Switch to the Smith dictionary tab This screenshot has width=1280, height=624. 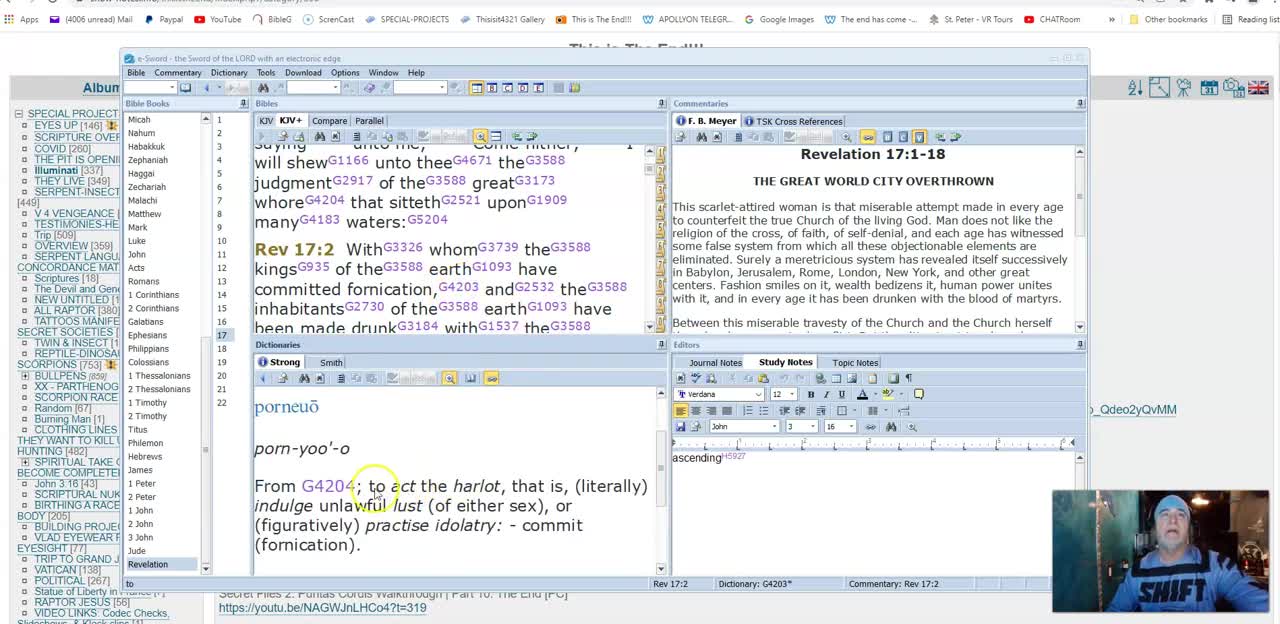click(x=331, y=362)
